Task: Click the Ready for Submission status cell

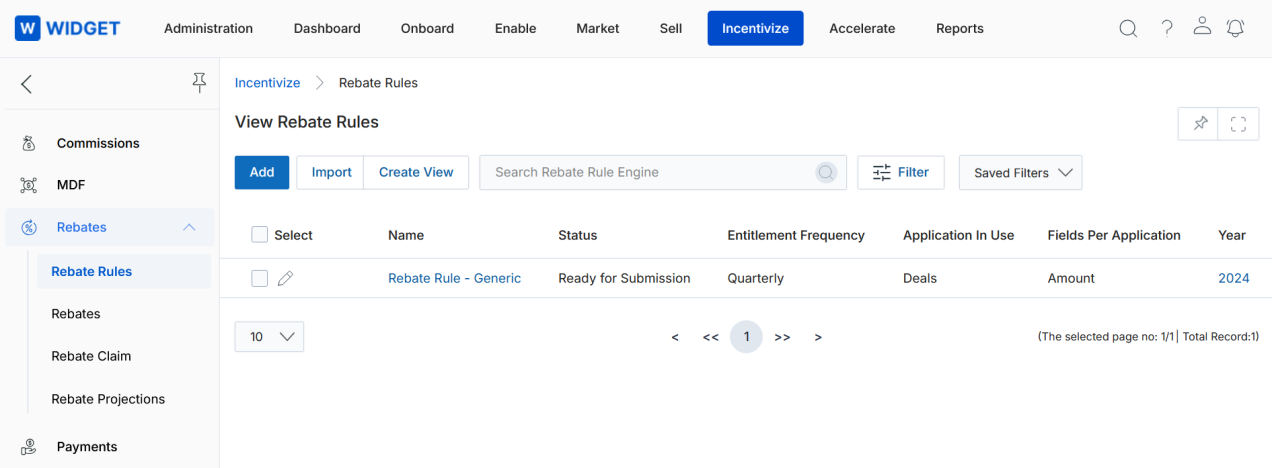Action: click(x=624, y=278)
